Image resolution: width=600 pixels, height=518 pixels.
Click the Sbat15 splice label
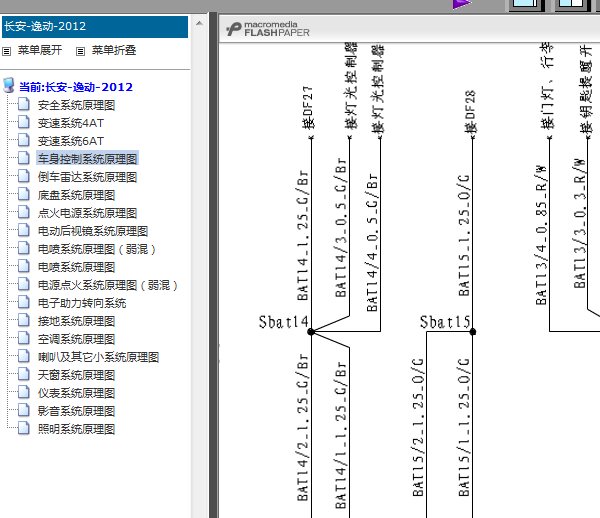[445, 322]
